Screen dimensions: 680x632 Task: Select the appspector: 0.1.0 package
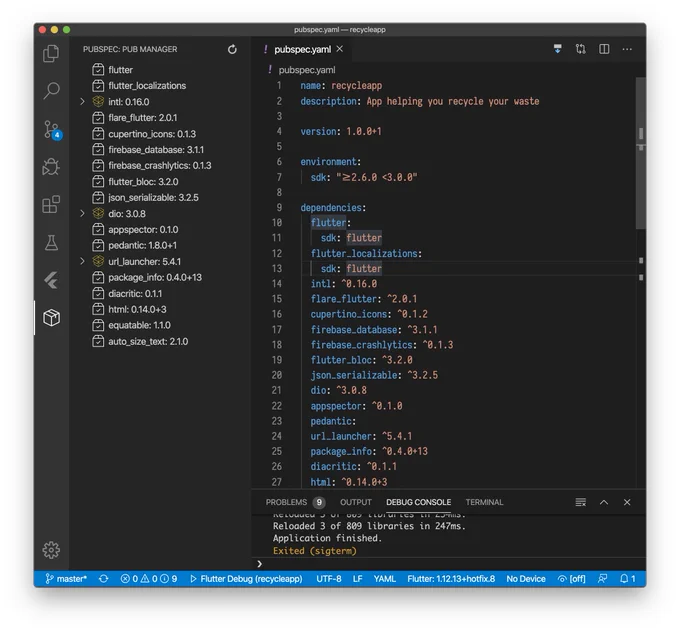[x=160, y=229]
